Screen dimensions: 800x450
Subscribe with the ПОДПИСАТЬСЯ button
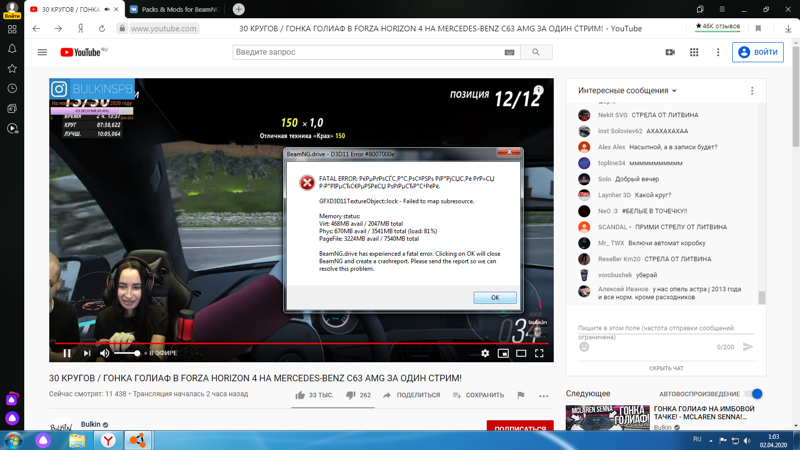(x=520, y=428)
